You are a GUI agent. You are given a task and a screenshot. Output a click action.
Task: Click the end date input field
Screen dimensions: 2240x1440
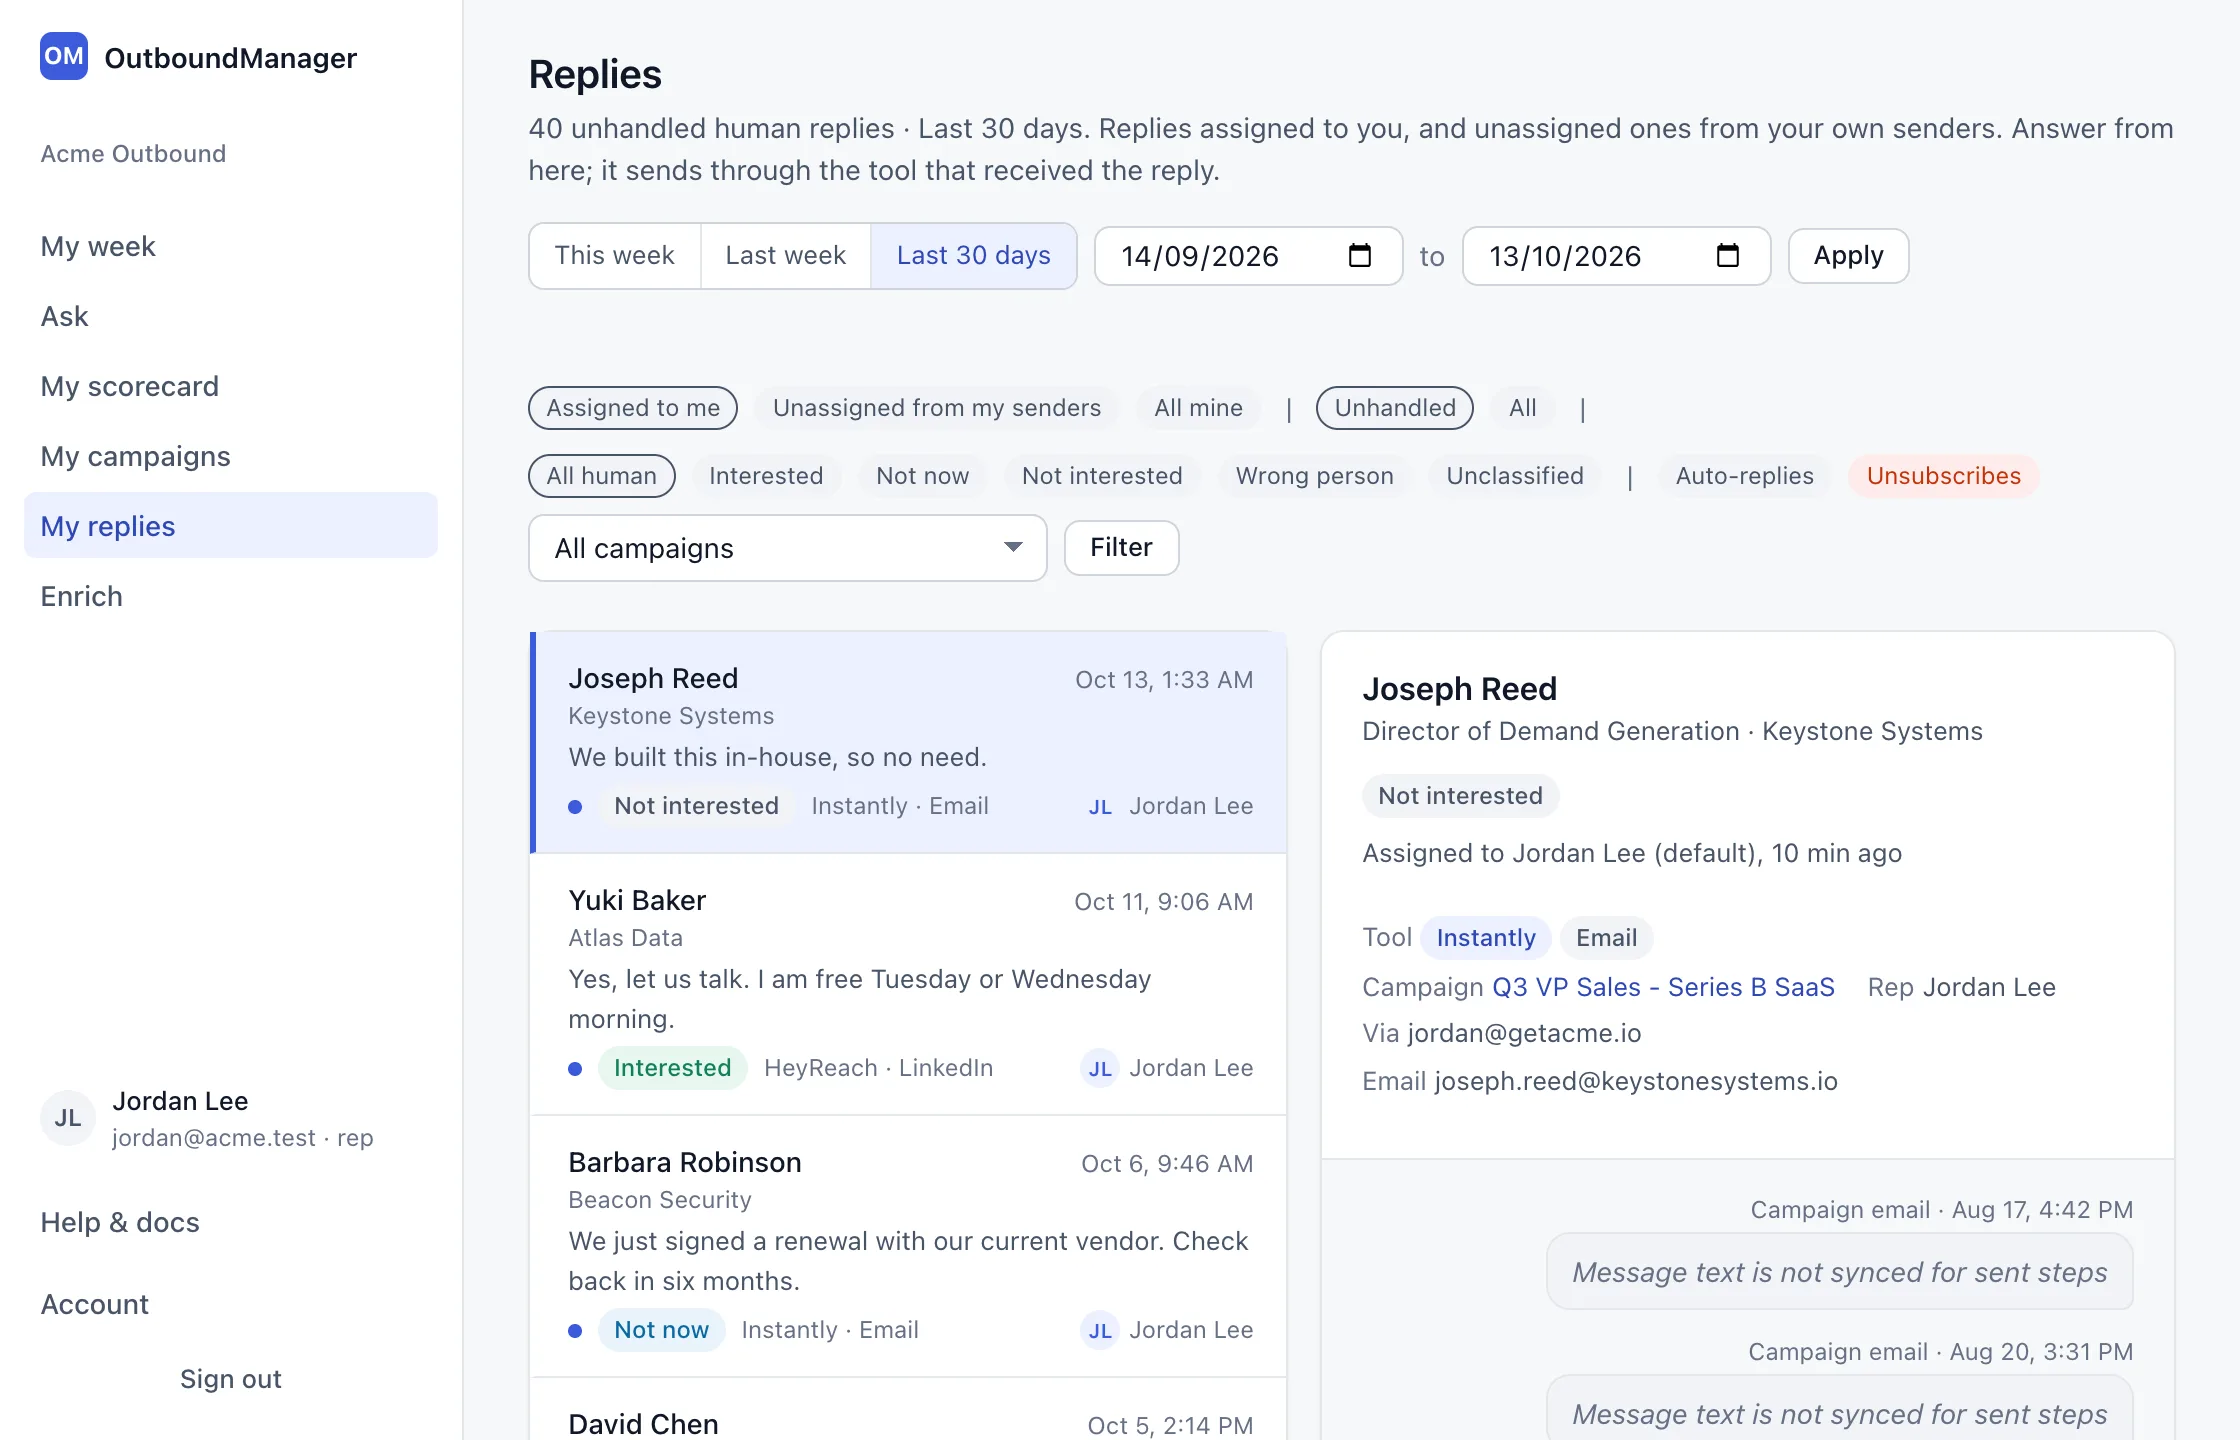click(x=1617, y=256)
